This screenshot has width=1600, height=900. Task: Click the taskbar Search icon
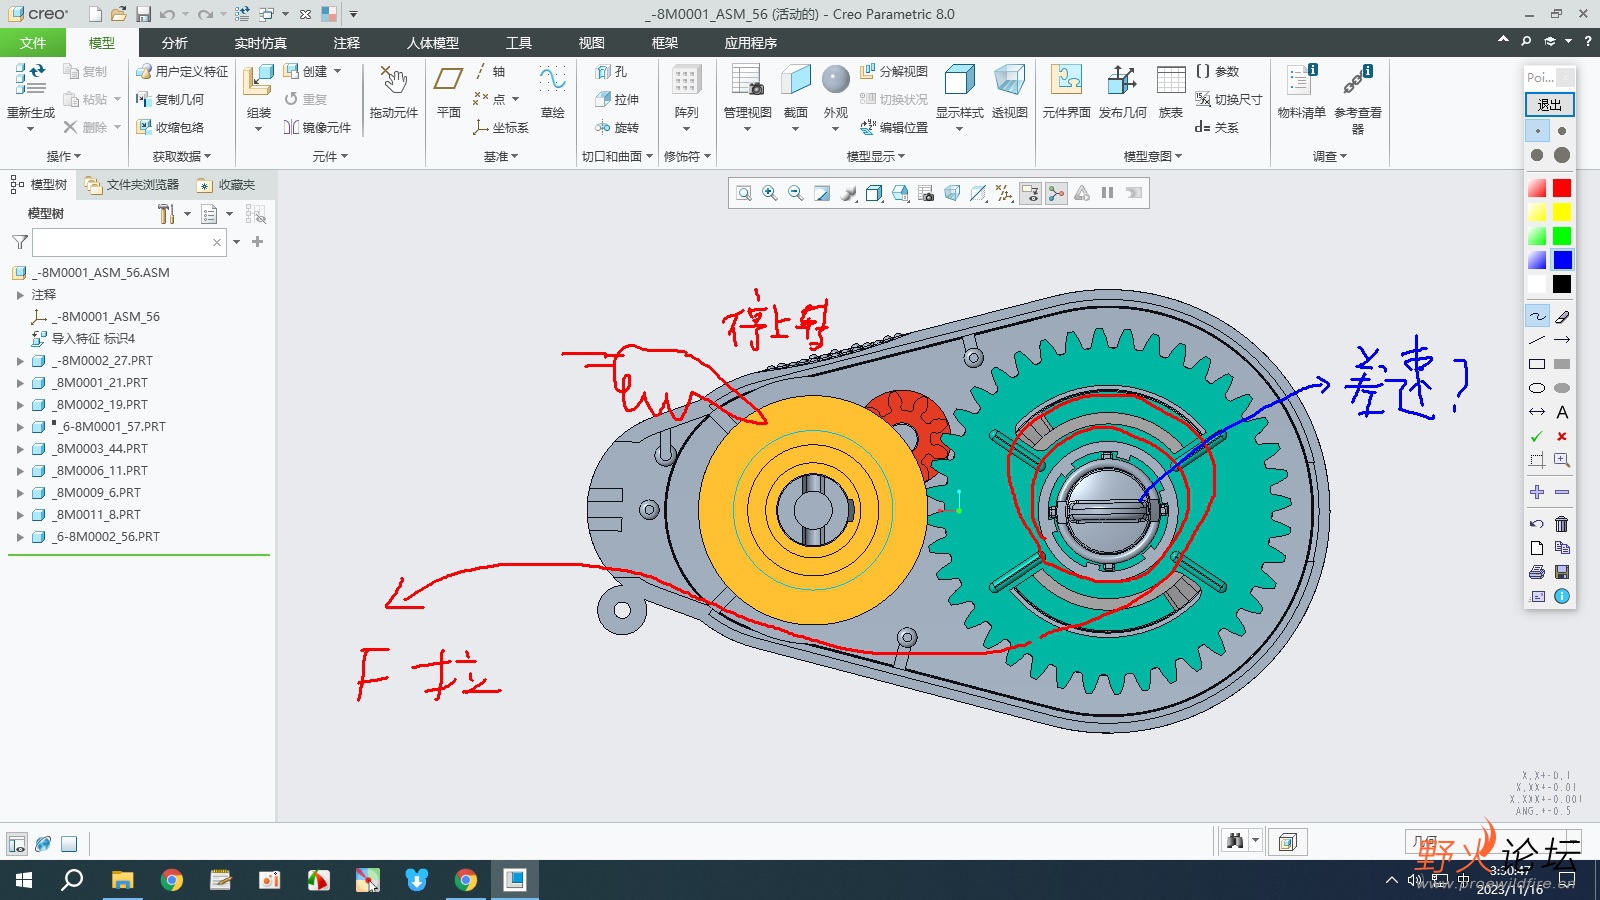coord(72,880)
